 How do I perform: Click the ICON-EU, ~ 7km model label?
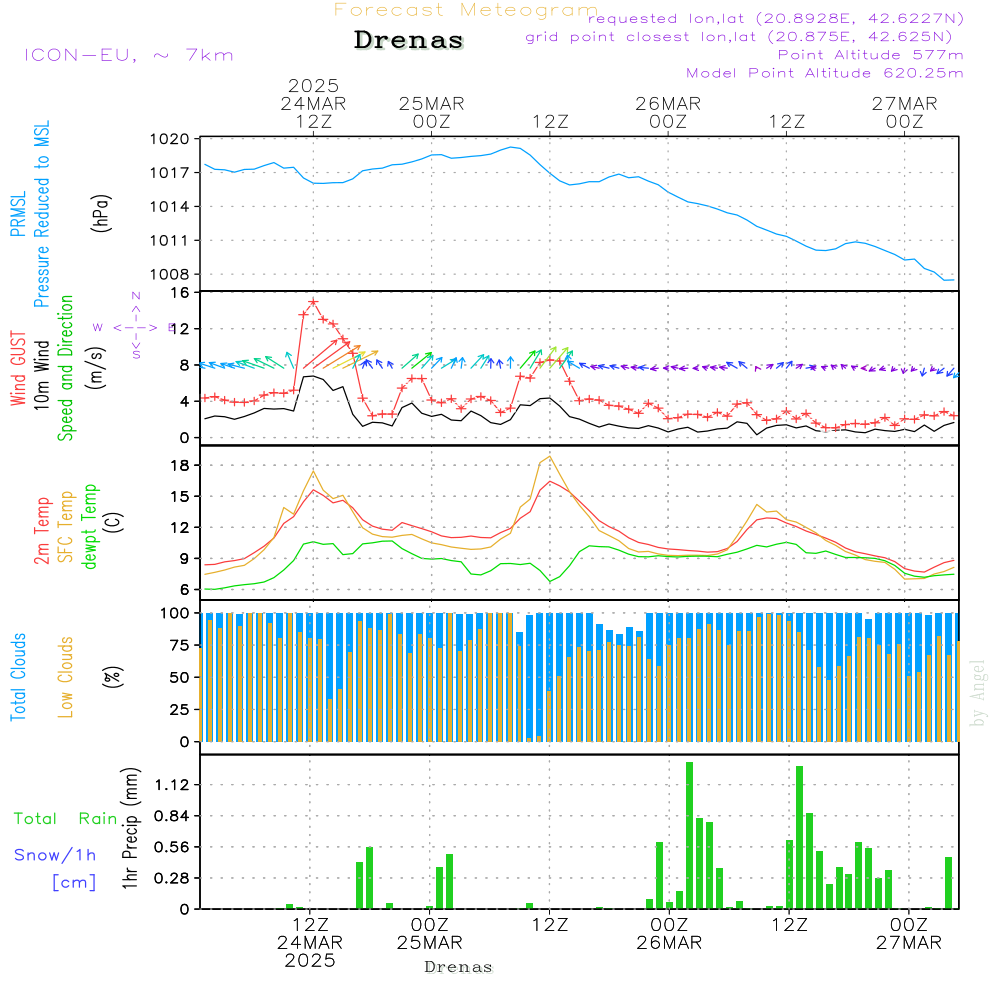click(129, 55)
